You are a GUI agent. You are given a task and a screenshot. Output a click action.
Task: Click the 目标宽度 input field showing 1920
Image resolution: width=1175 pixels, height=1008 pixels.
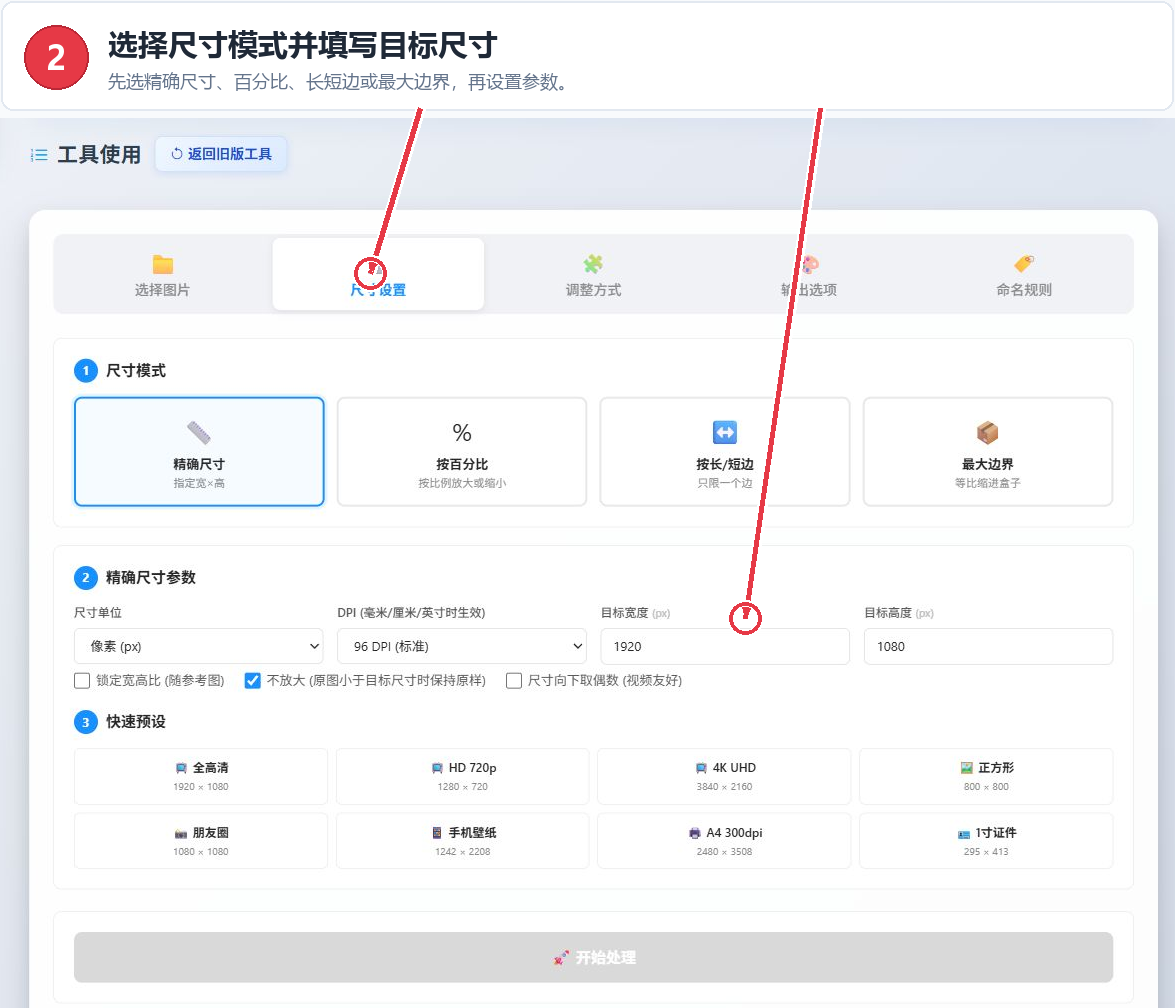[725, 646]
